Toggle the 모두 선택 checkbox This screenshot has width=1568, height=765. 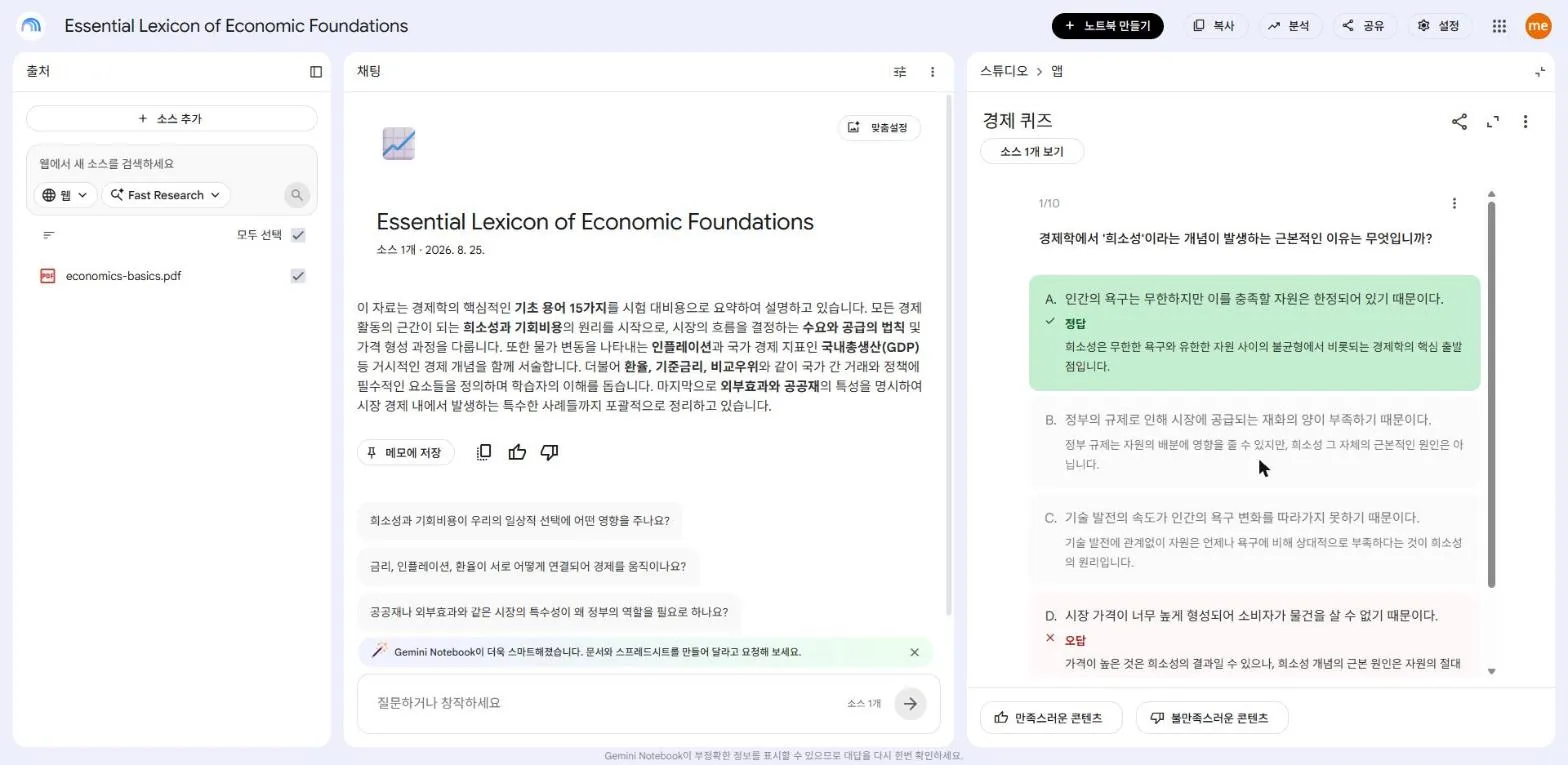[298, 235]
